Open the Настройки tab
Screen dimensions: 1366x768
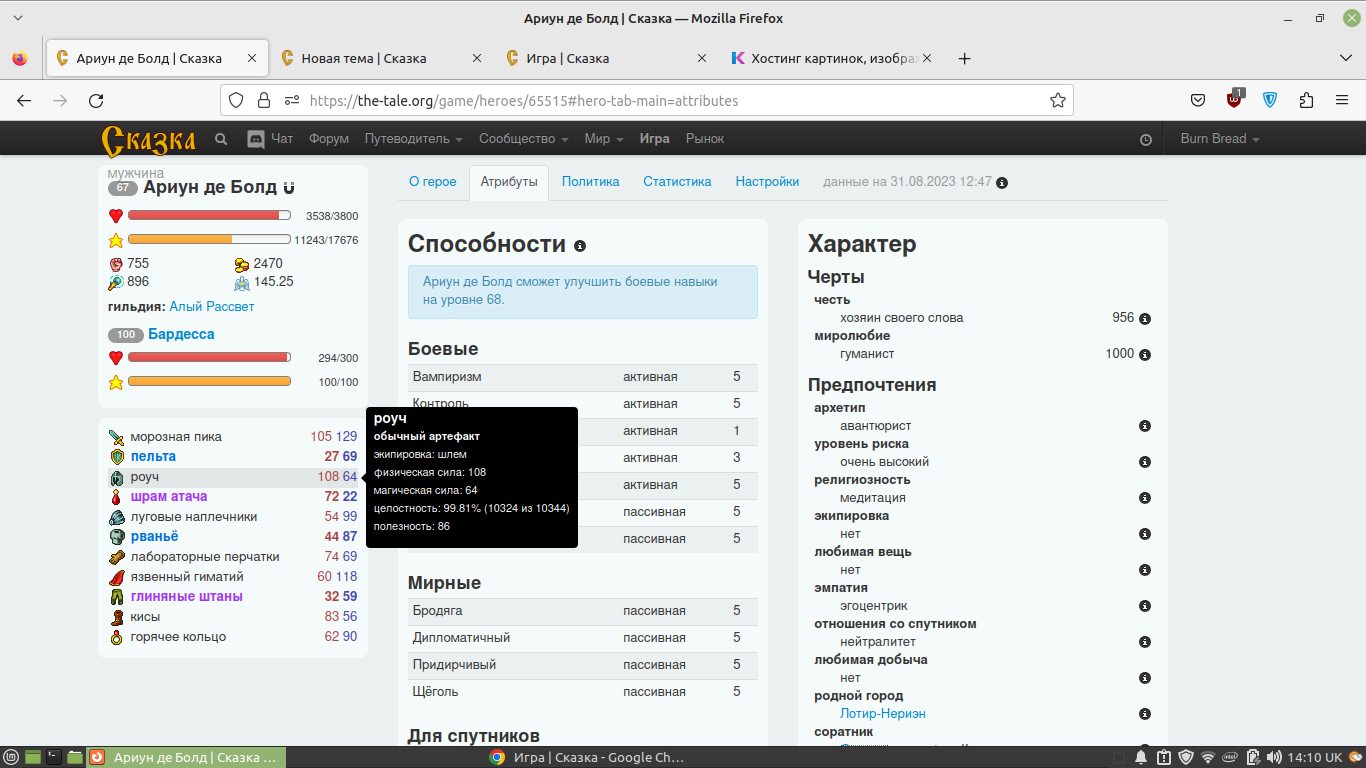pyautogui.click(x=767, y=182)
